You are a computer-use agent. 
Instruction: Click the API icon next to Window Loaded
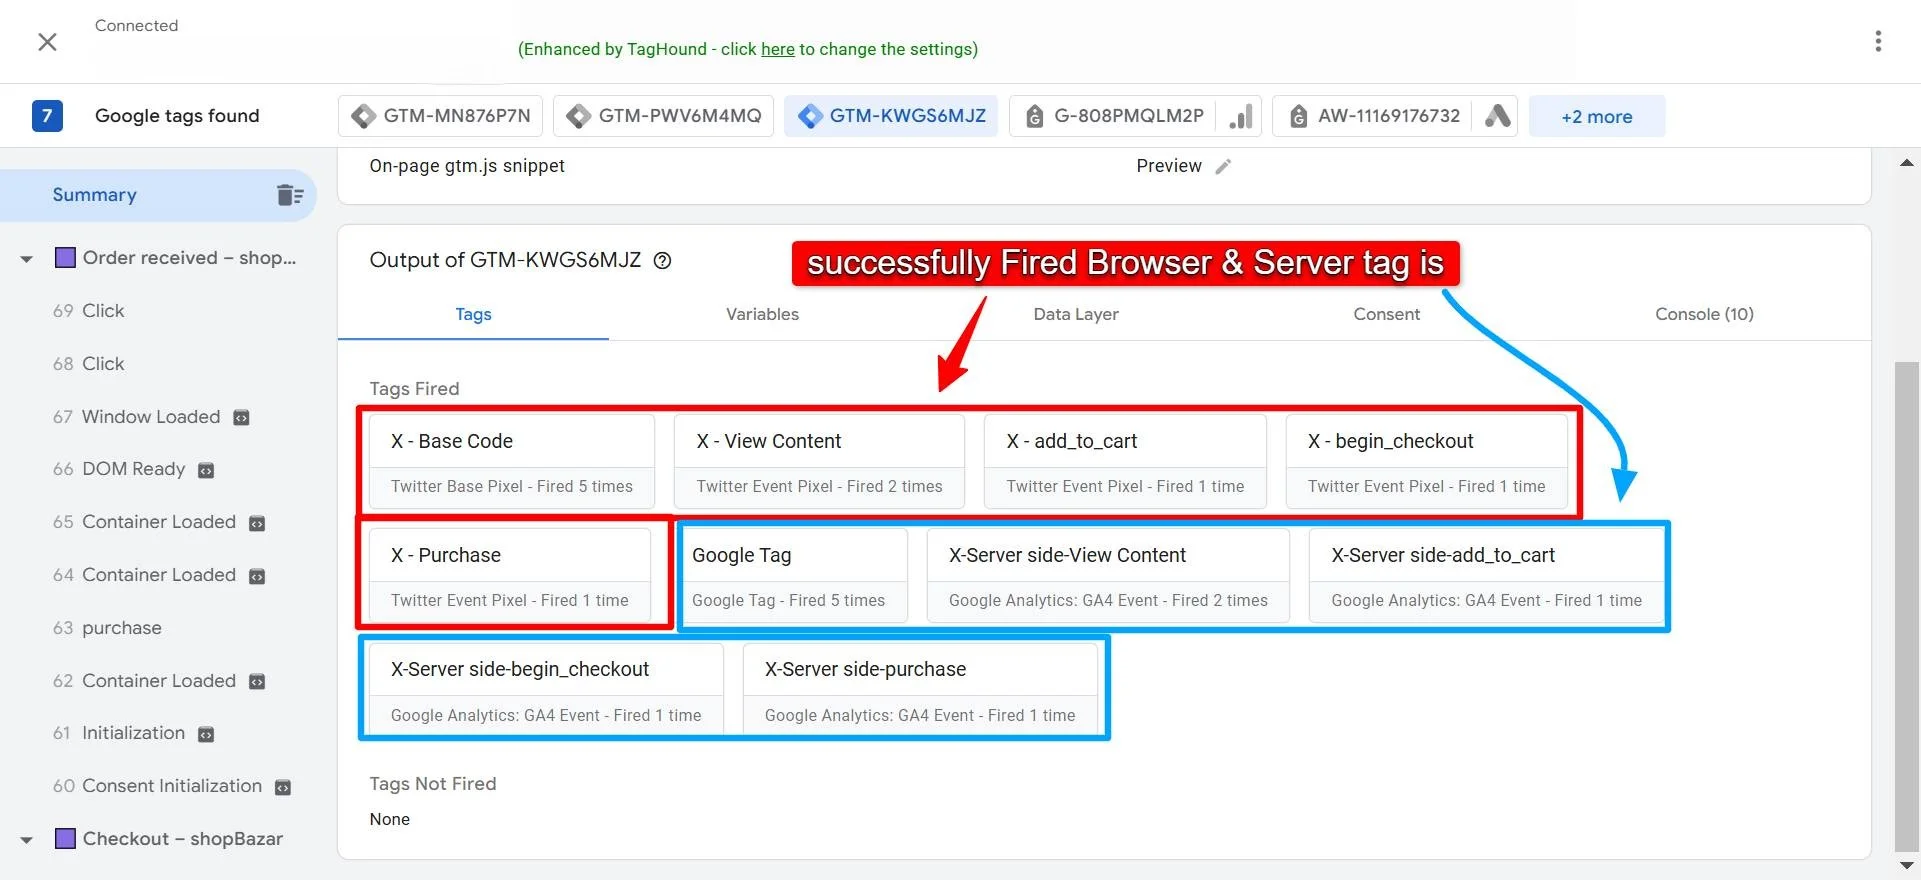tap(241, 418)
